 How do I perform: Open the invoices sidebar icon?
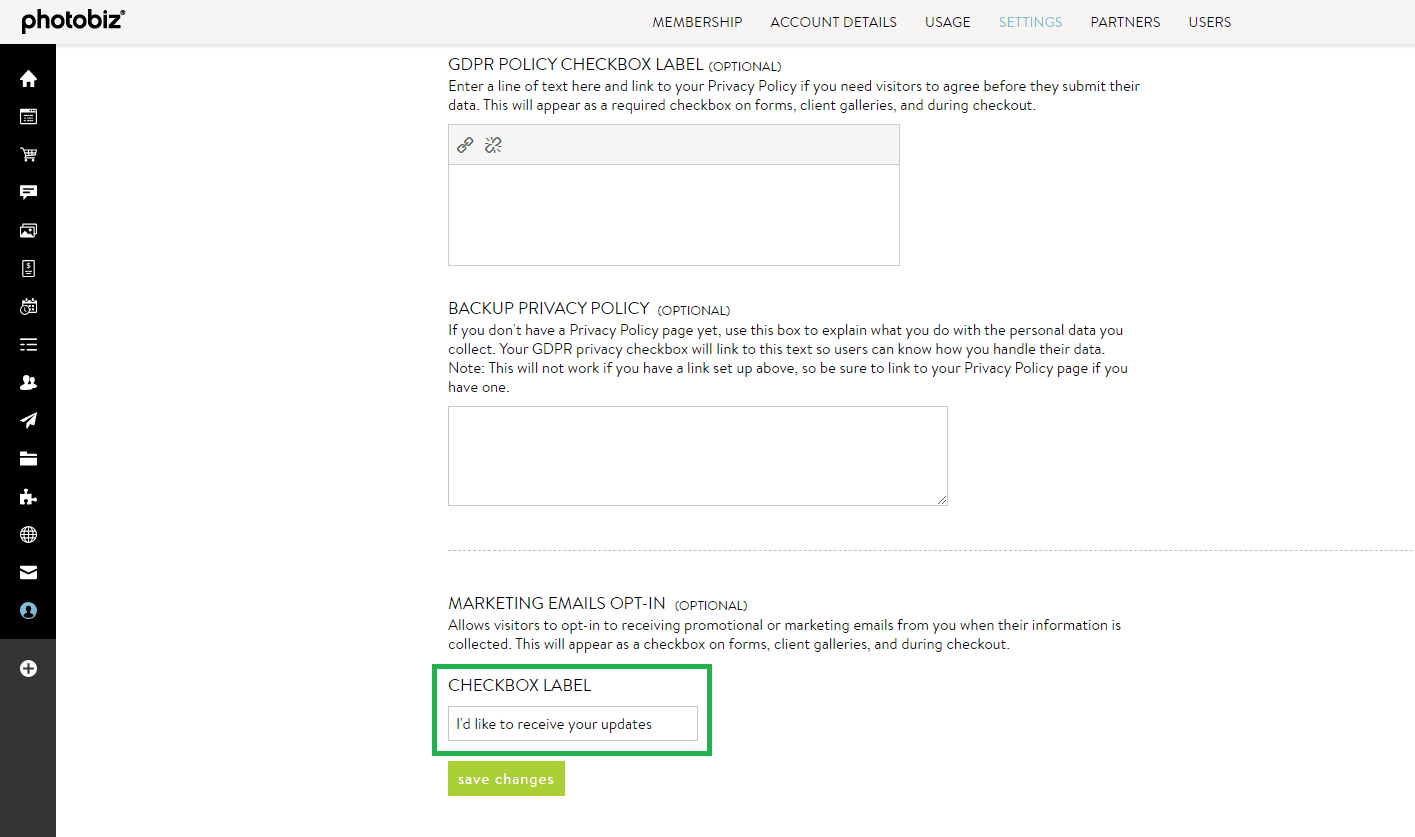coord(27,268)
